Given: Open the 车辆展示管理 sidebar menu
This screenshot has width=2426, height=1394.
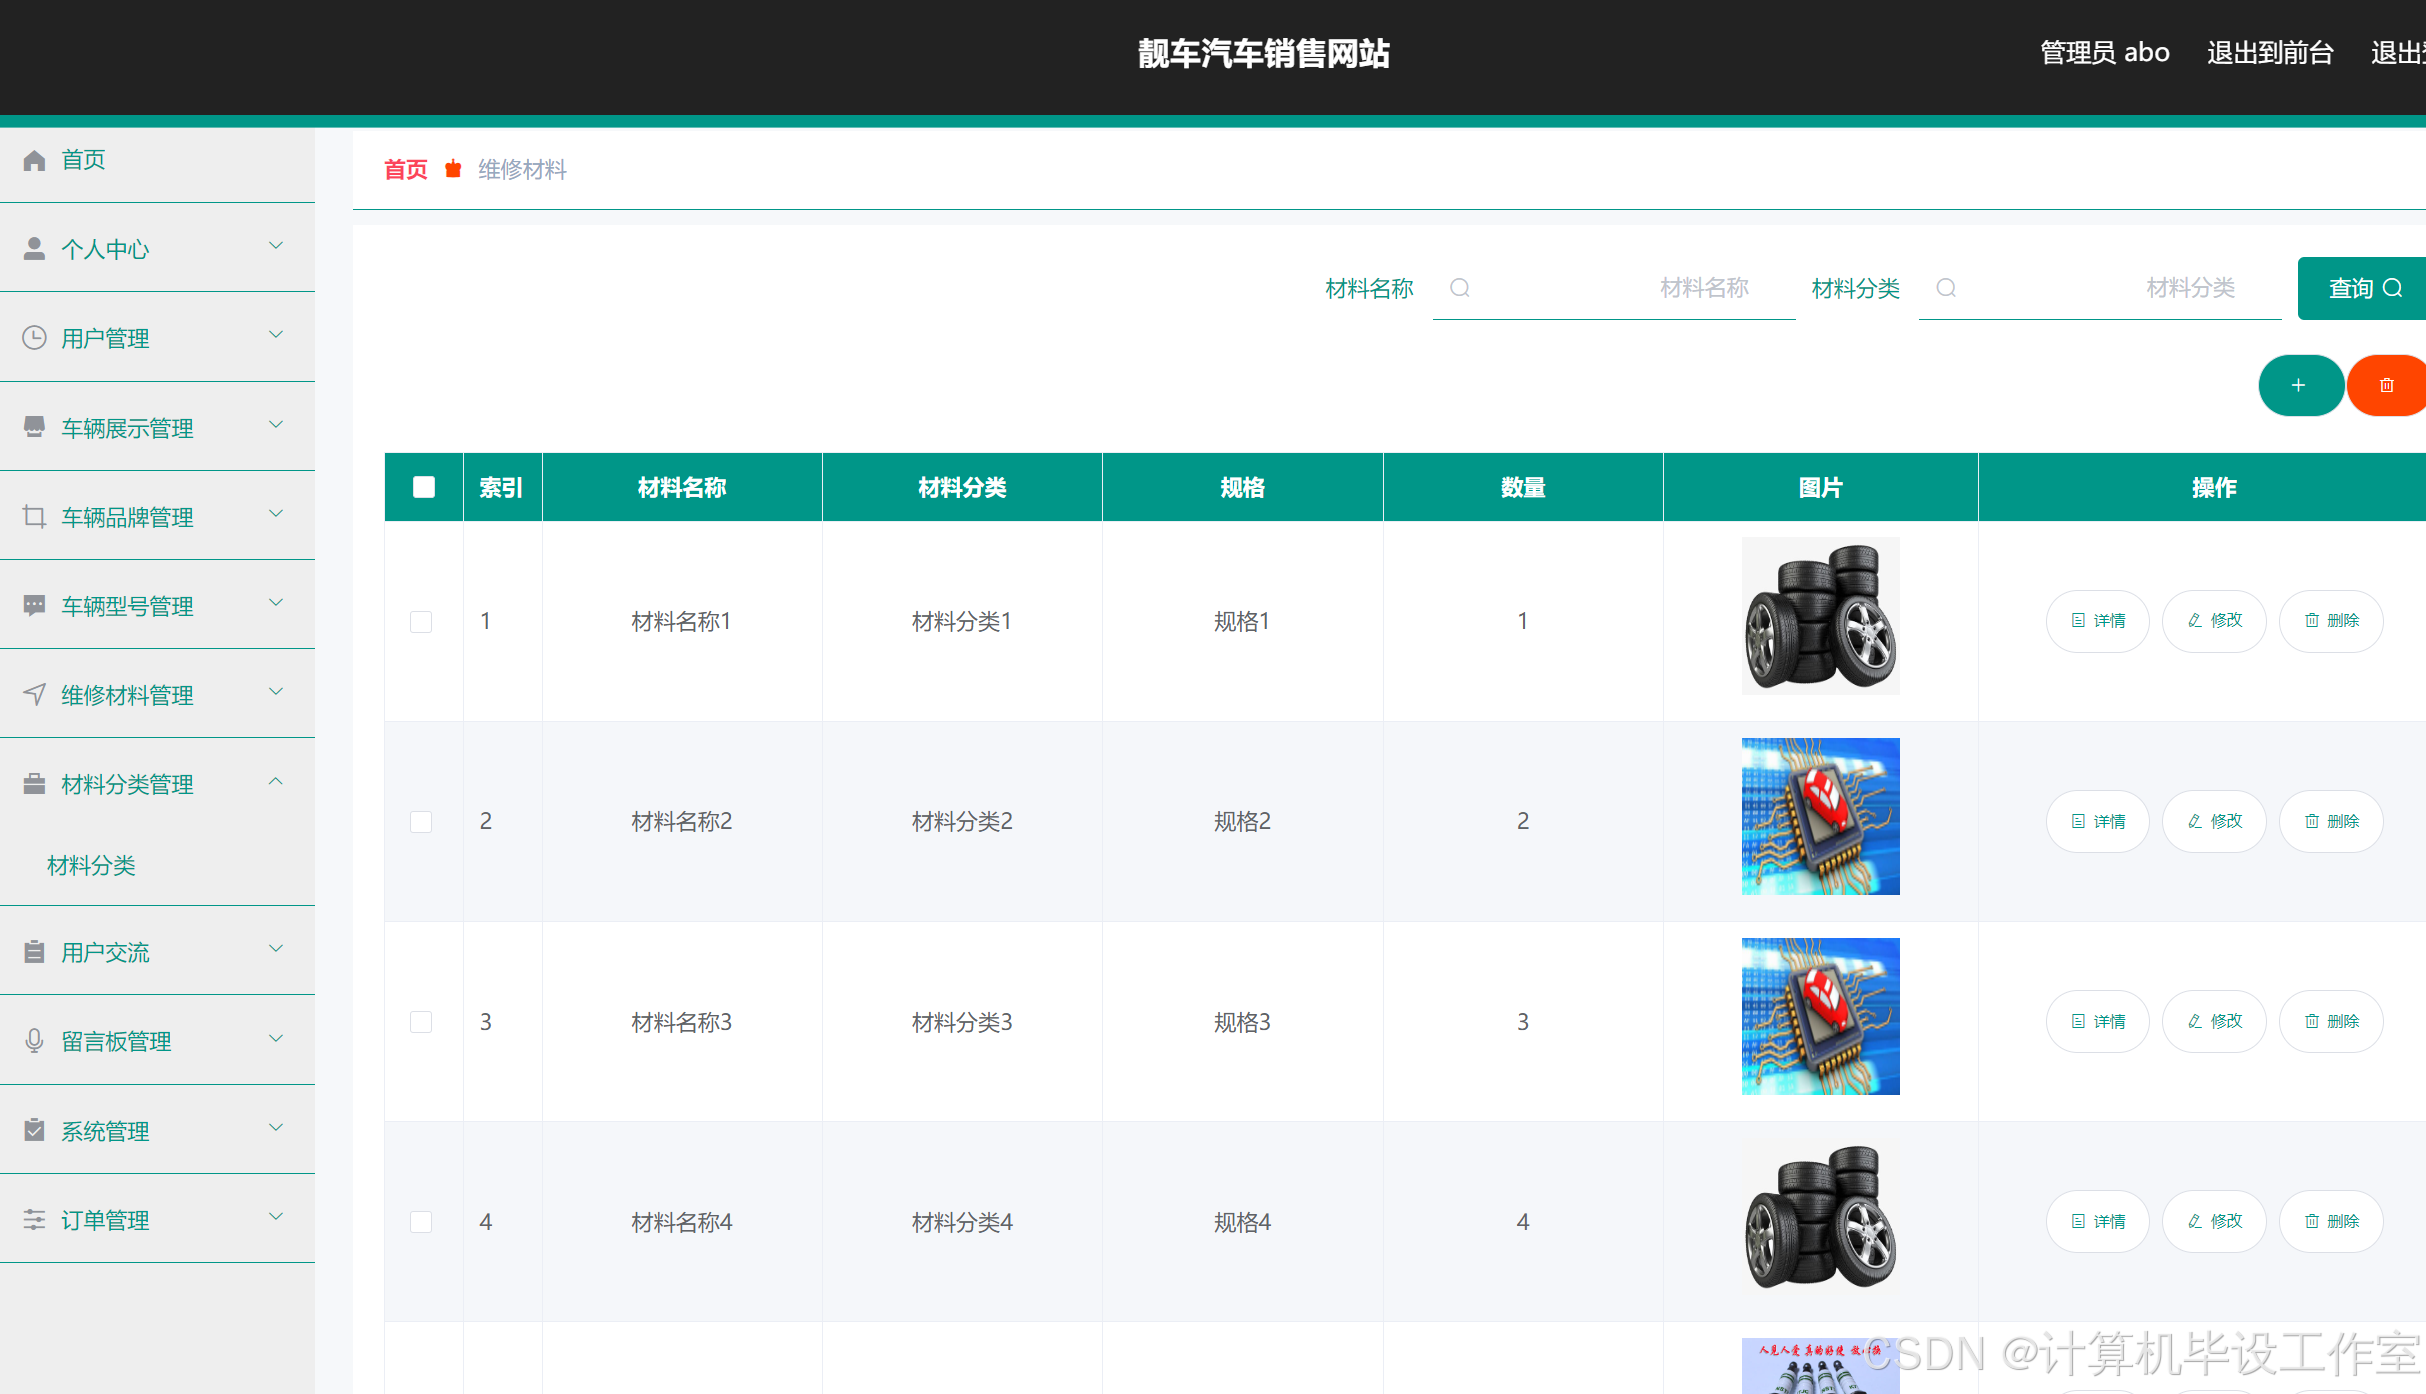Looking at the screenshot, I should pyautogui.click(x=127, y=428).
